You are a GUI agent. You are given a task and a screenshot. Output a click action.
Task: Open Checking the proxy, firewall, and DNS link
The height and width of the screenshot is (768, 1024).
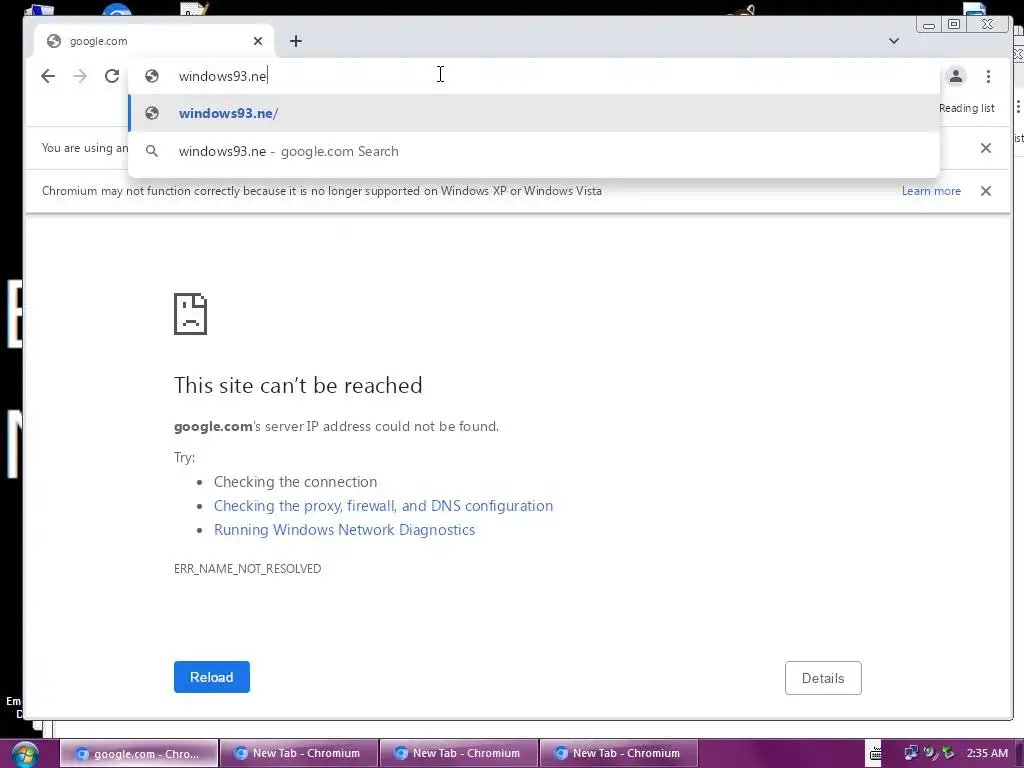(x=383, y=506)
